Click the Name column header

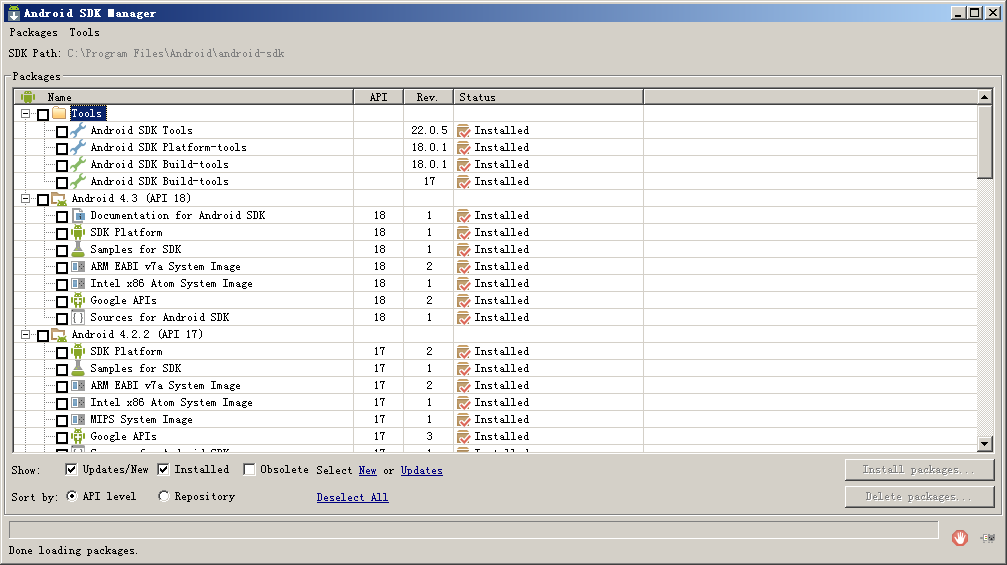184,97
